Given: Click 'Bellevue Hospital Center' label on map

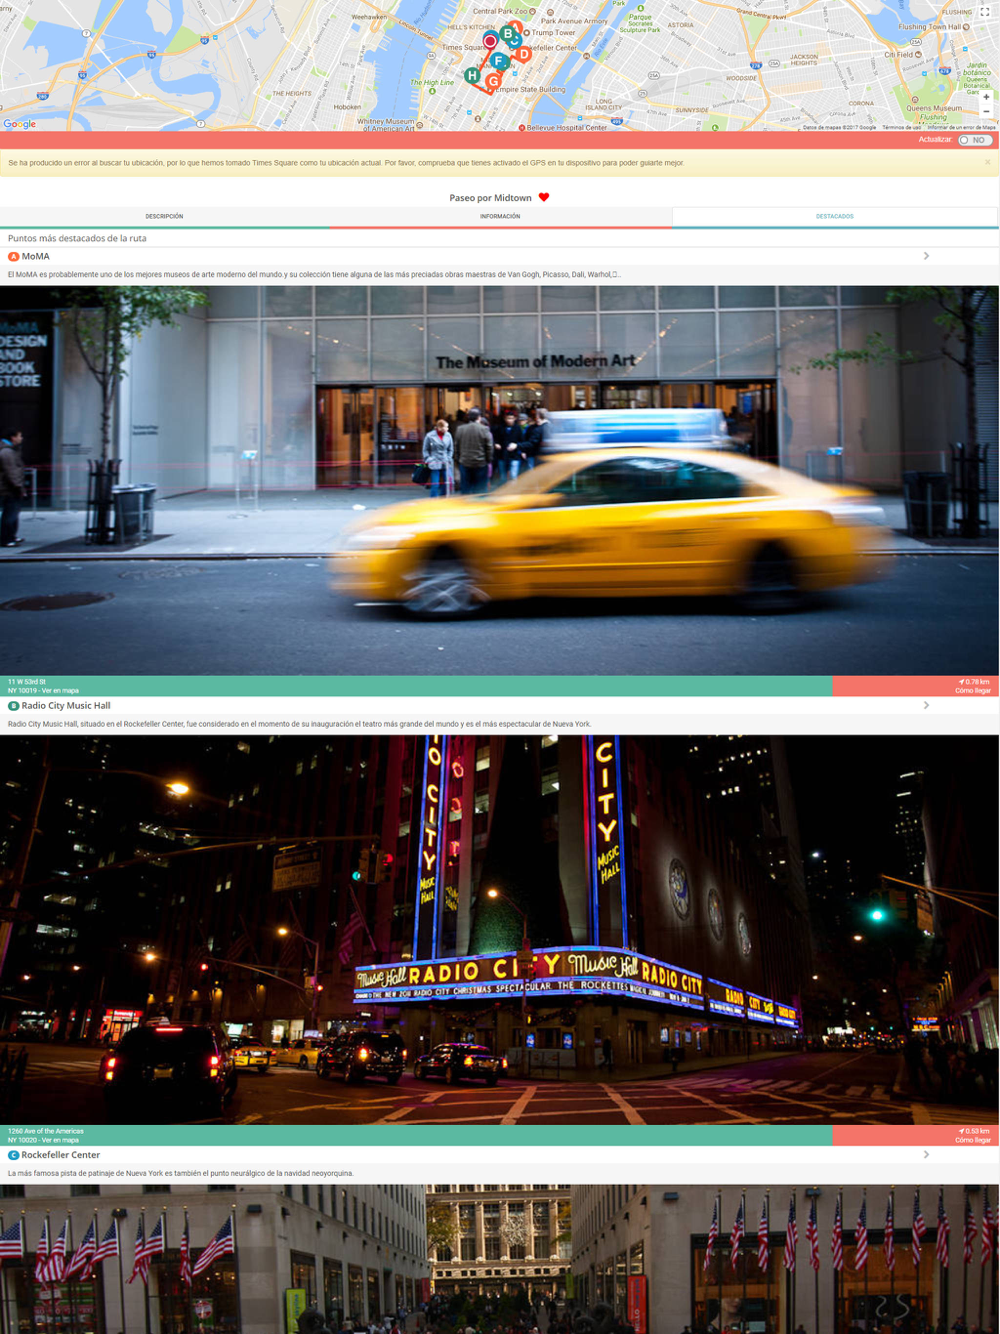Looking at the screenshot, I should coord(567,127).
